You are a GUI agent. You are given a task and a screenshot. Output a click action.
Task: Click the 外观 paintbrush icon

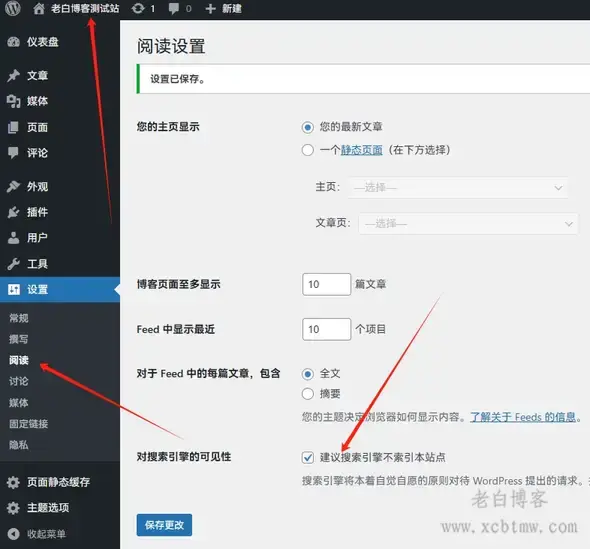[14, 186]
